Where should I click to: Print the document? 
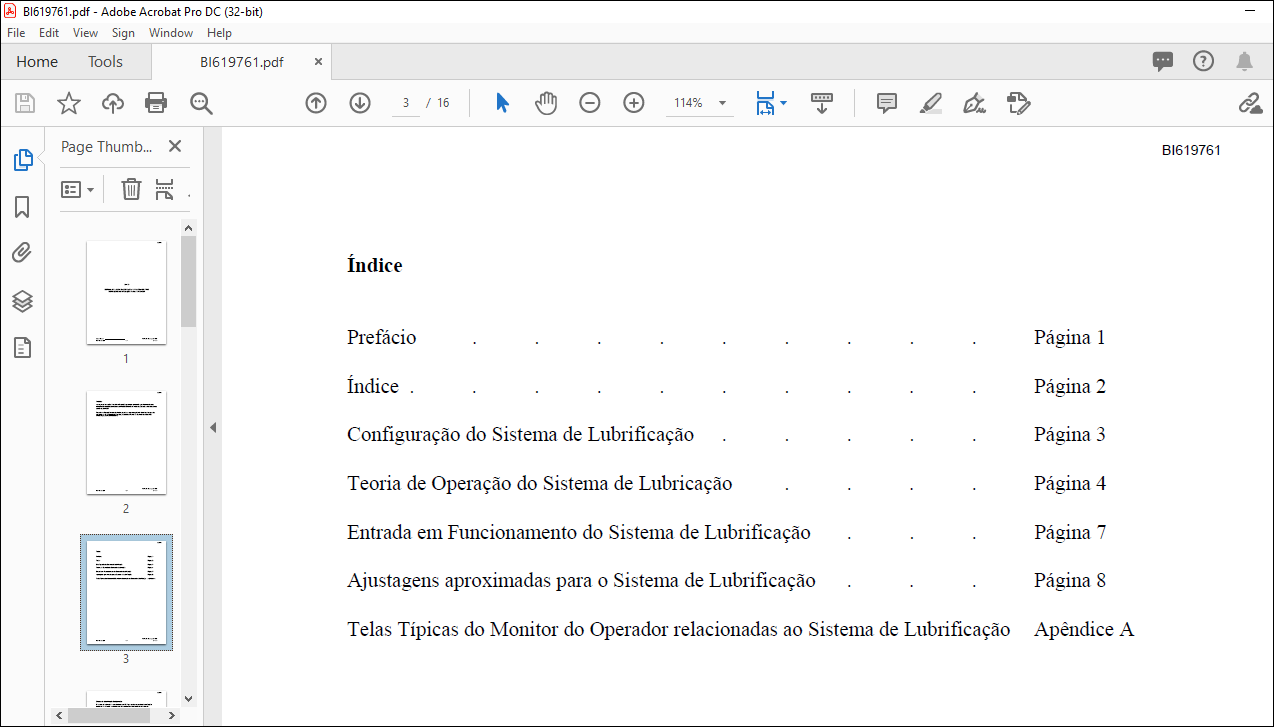[x=156, y=103]
